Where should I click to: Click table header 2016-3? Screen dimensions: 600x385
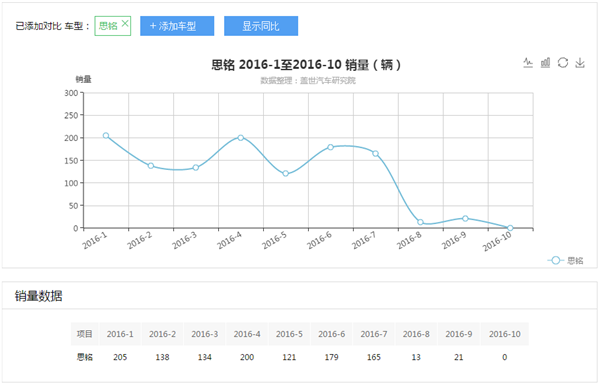[x=205, y=334]
